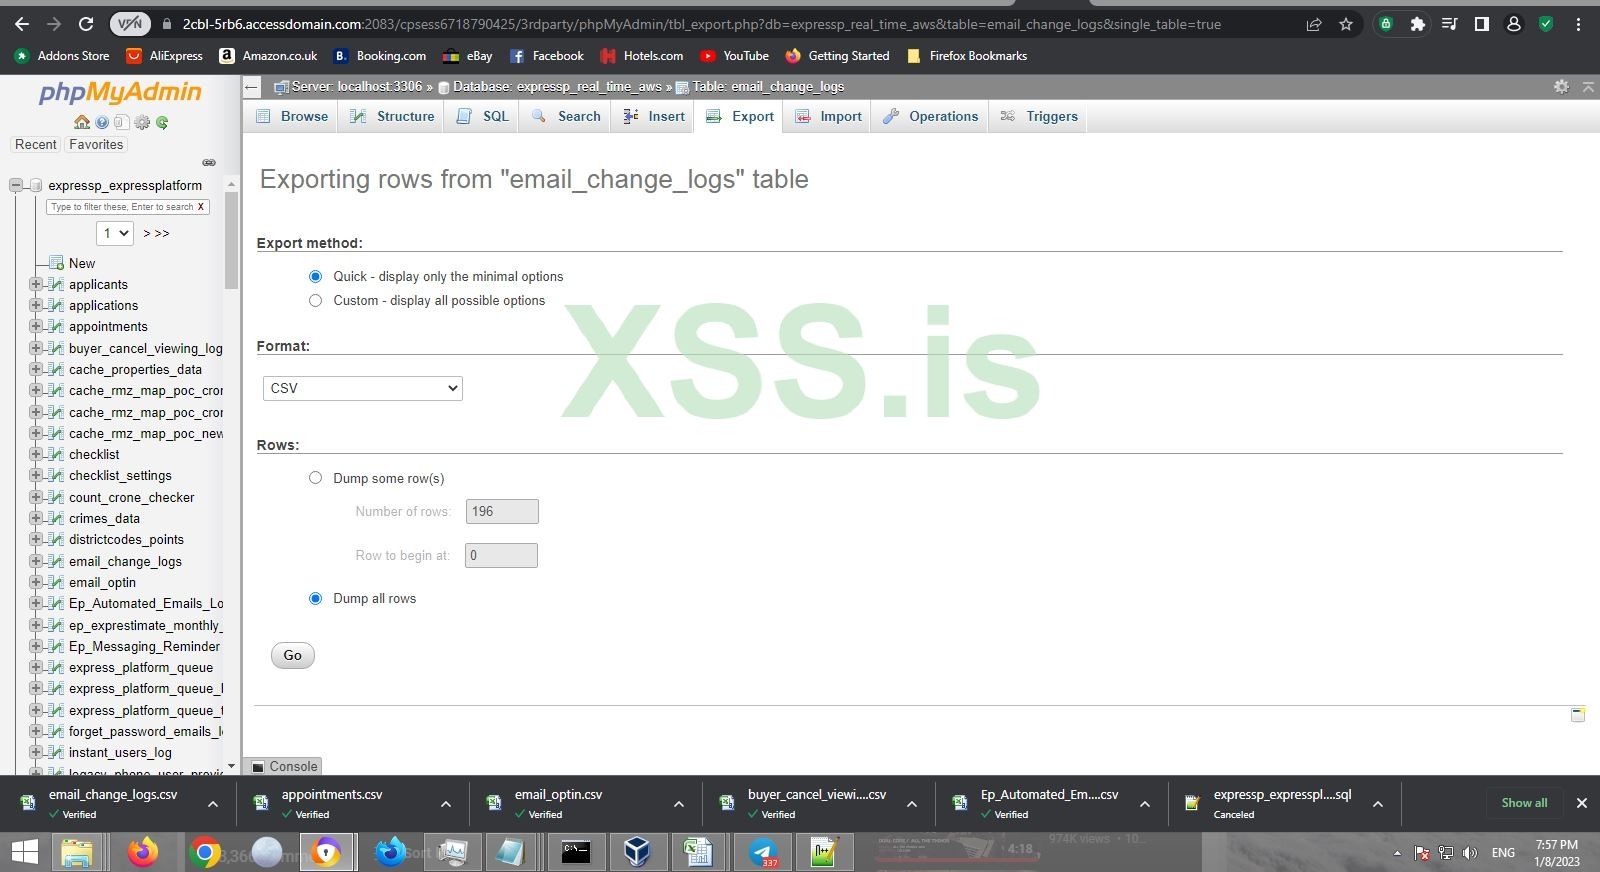Image resolution: width=1600 pixels, height=872 pixels.
Task: Open the Database breadcrumb link
Action: pyautogui.click(x=555, y=87)
